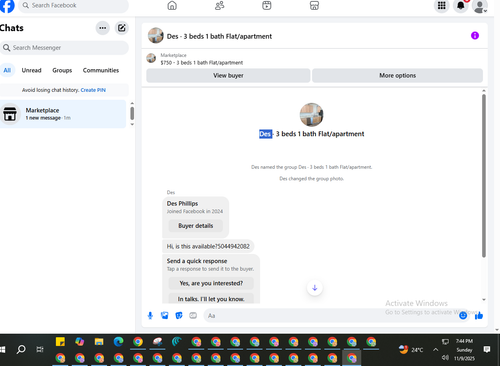
Task: Open the account profile avatar menu
Action: pyautogui.click(x=480, y=6)
